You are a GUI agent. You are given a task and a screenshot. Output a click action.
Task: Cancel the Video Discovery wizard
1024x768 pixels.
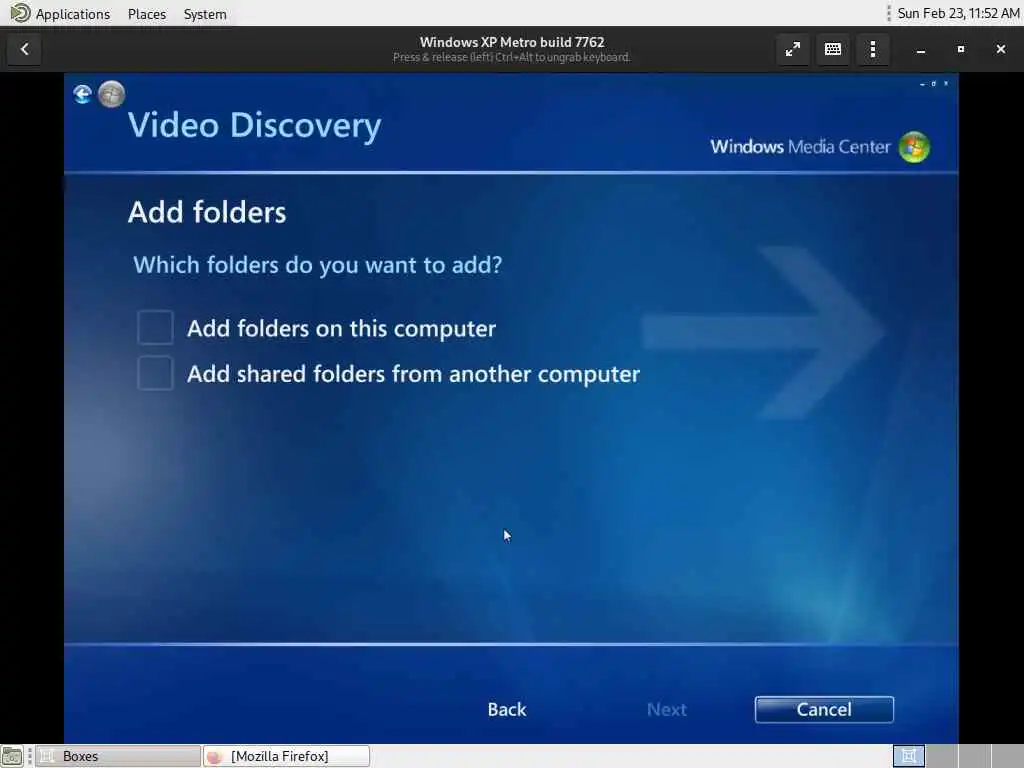[x=824, y=709]
